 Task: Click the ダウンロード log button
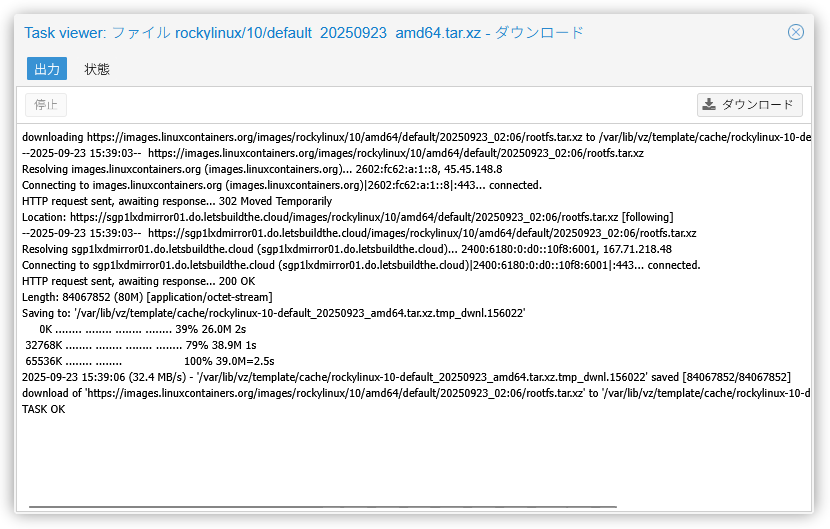click(749, 105)
